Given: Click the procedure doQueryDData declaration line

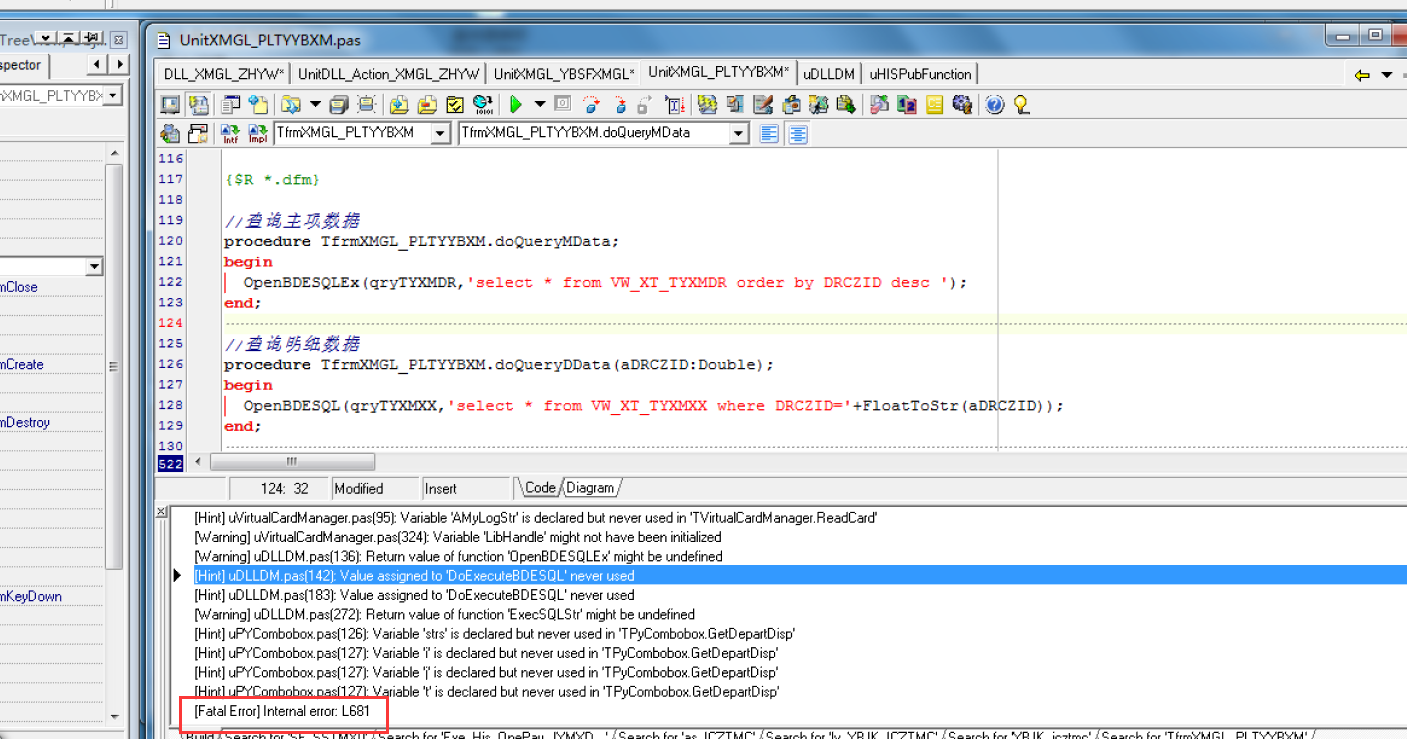Looking at the screenshot, I should 499,364.
